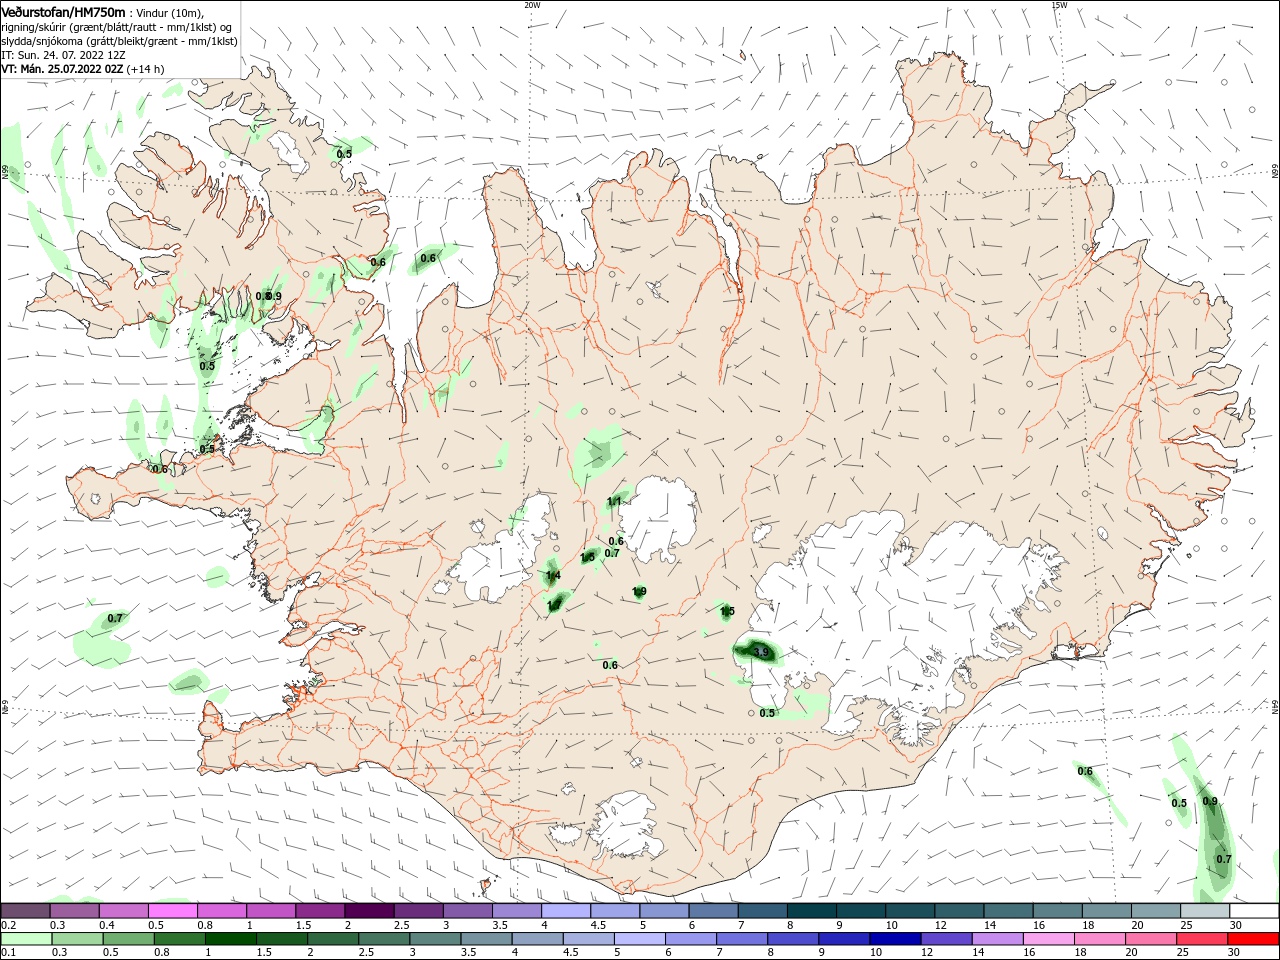The image size is (1280, 960).
Task: Pick the lavender swatch labeled 4 in the upper legend
Action: click(x=565, y=911)
